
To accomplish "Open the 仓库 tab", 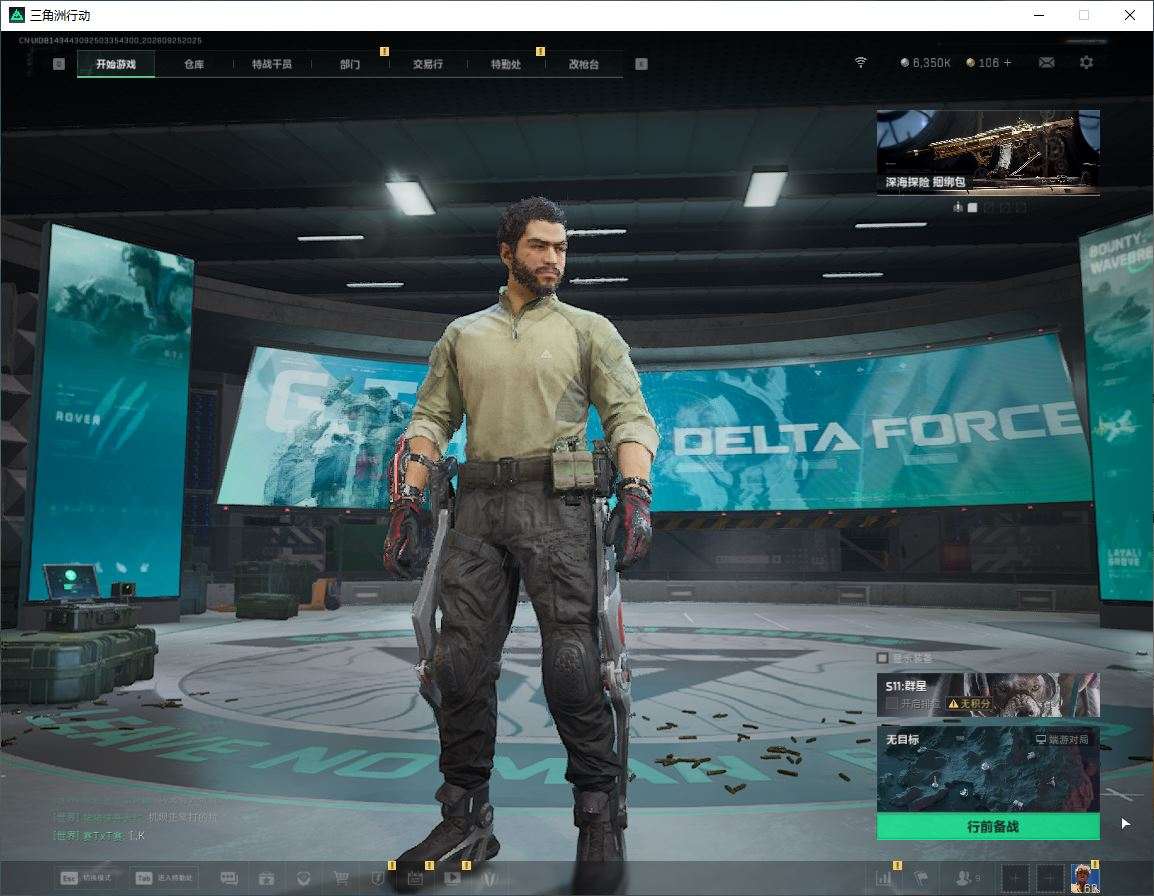I will pyautogui.click(x=194, y=64).
